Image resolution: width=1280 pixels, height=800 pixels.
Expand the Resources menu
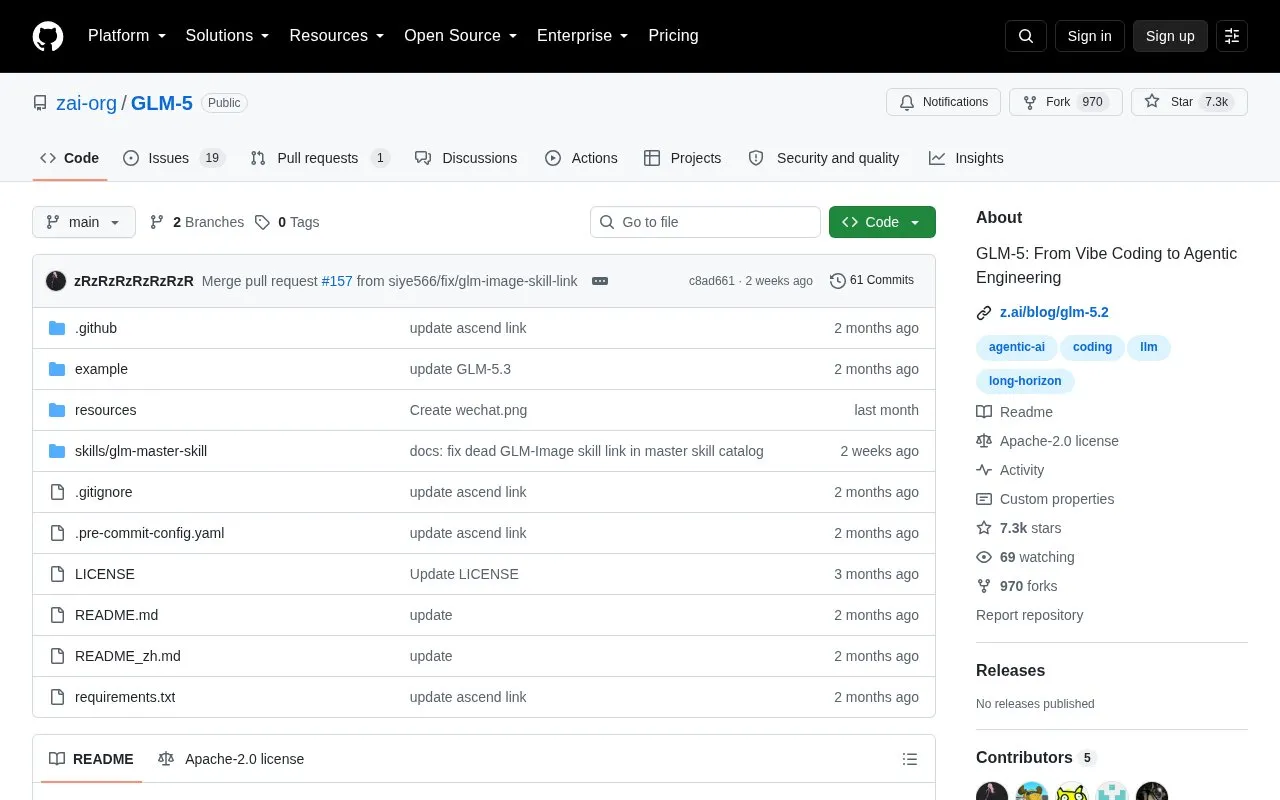click(x=337, y=36)
